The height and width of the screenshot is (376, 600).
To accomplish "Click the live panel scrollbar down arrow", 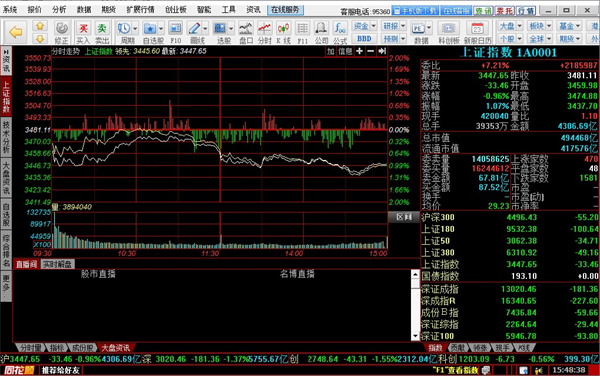I will pyautogui.click(x=415, y=336).
